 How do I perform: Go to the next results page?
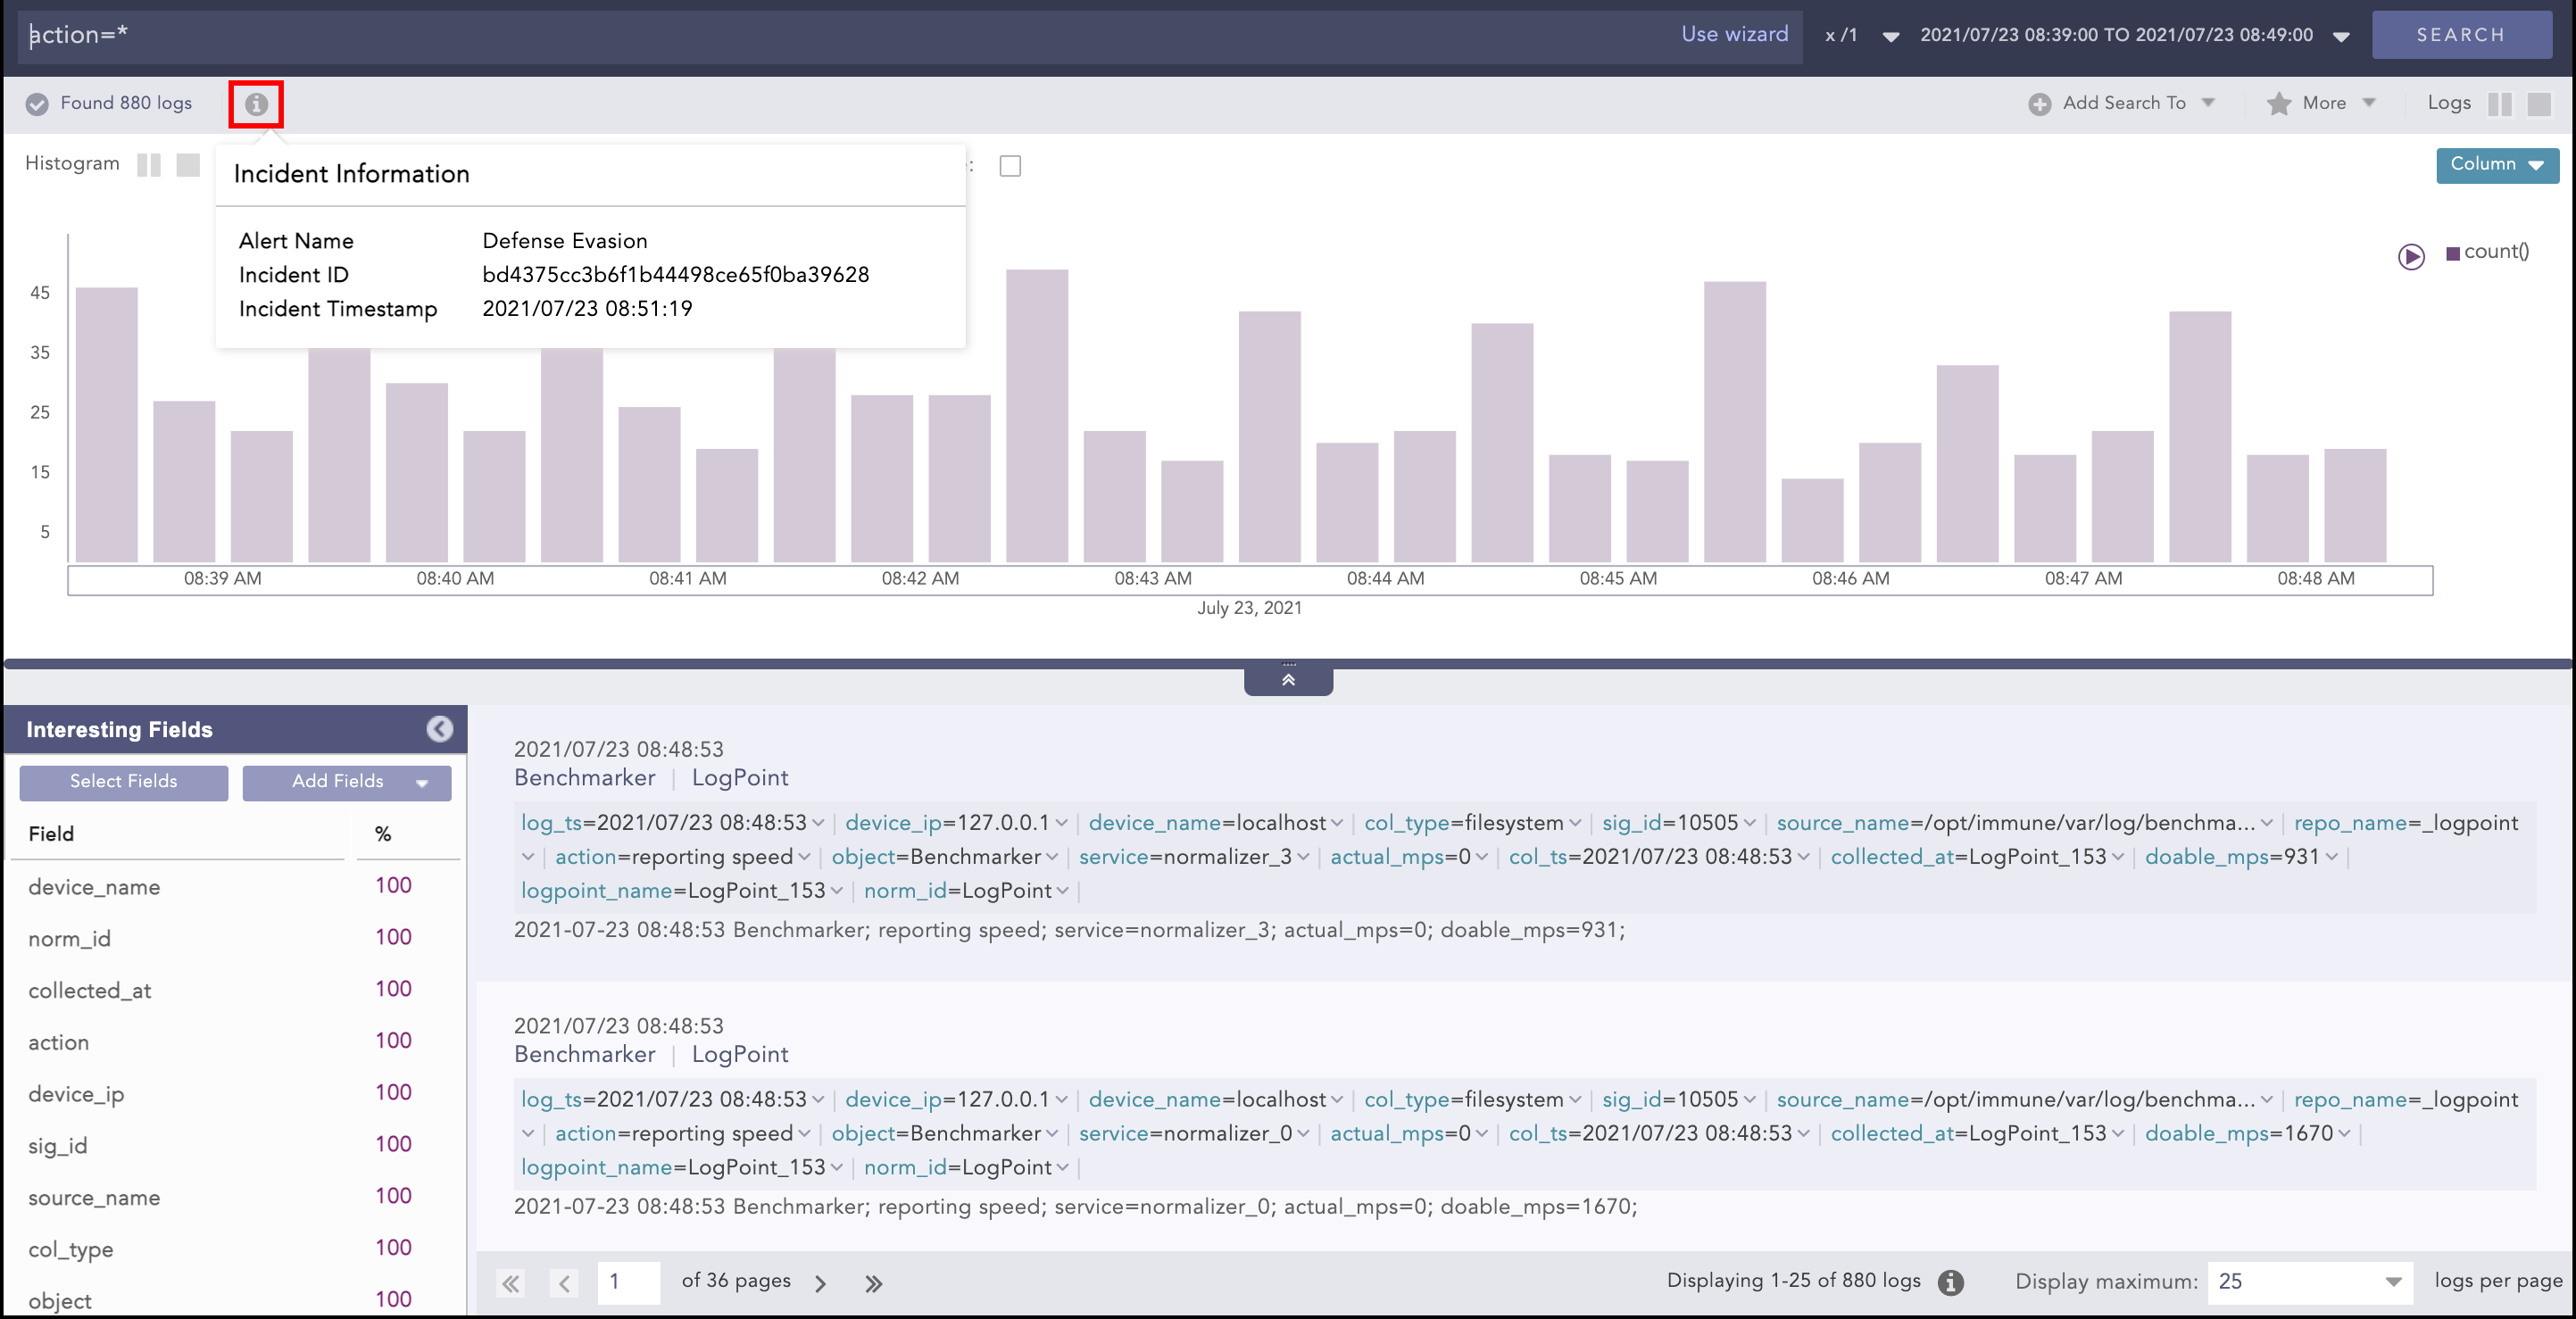pos(820,1283)
